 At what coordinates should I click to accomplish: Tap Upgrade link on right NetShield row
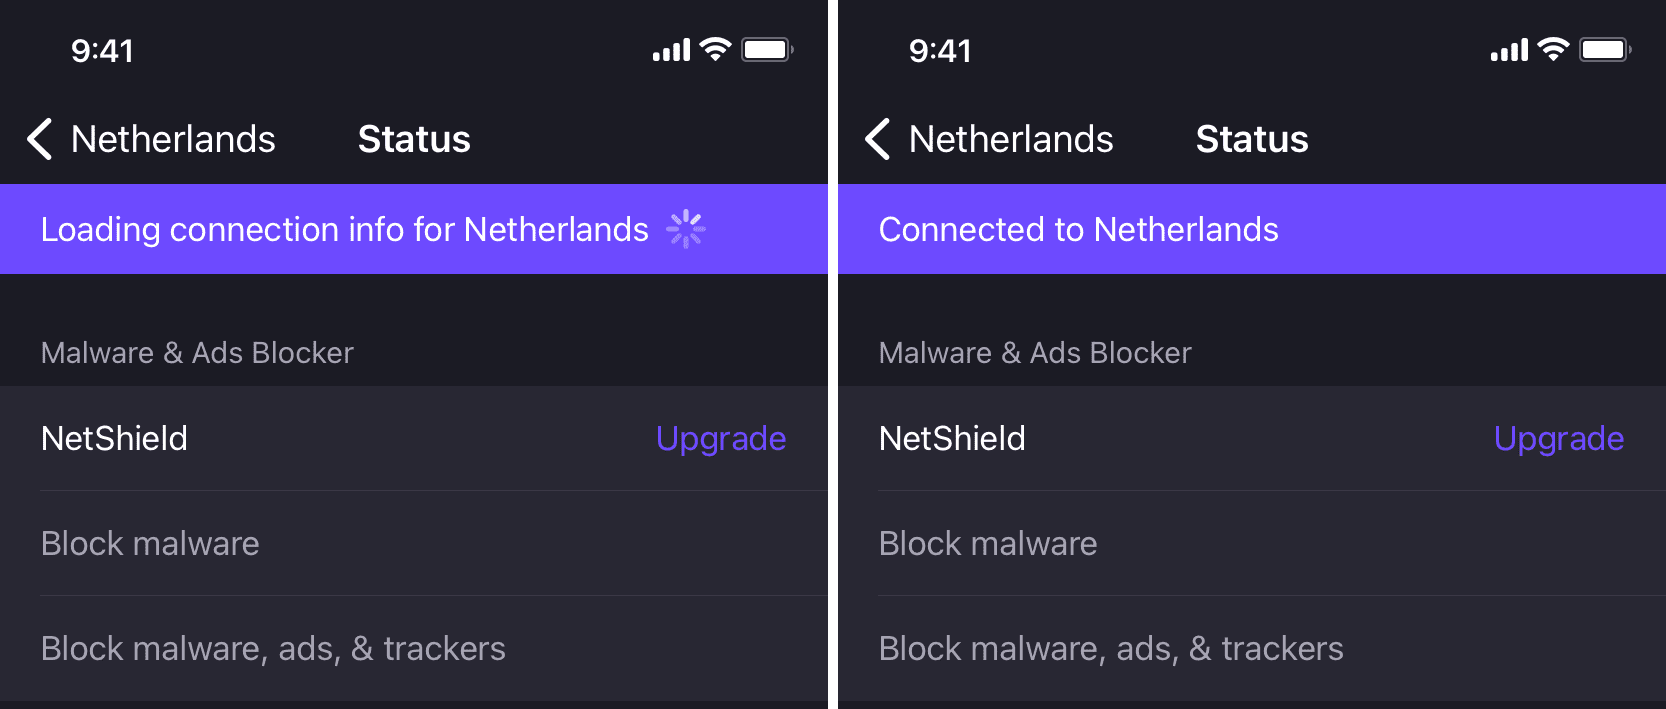coord(1559,438)
